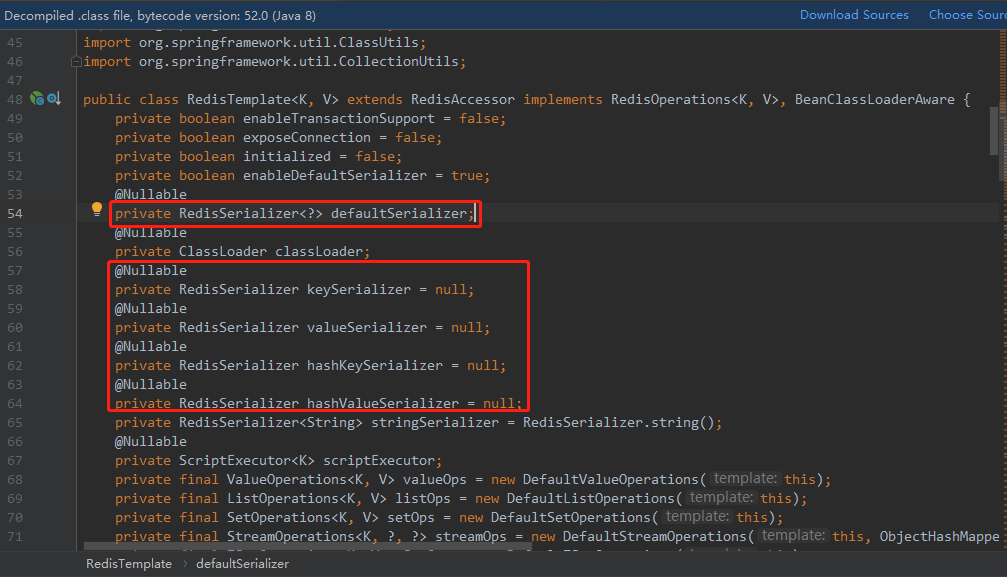1007x577 pixels.
Task: Click the Download Sources link
Action: click(x=854, y=15)
